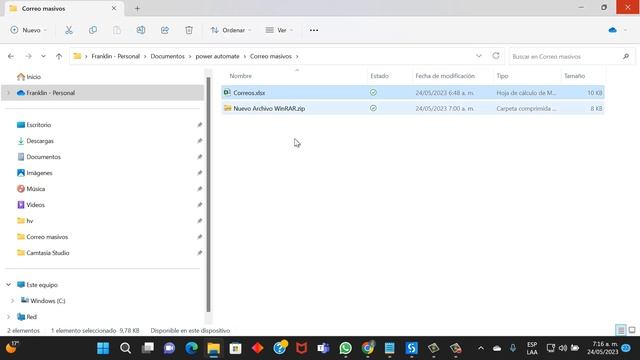Screen dimensions: 640x360
Task: Click the Share icon in toolbar
Action: 165,30
